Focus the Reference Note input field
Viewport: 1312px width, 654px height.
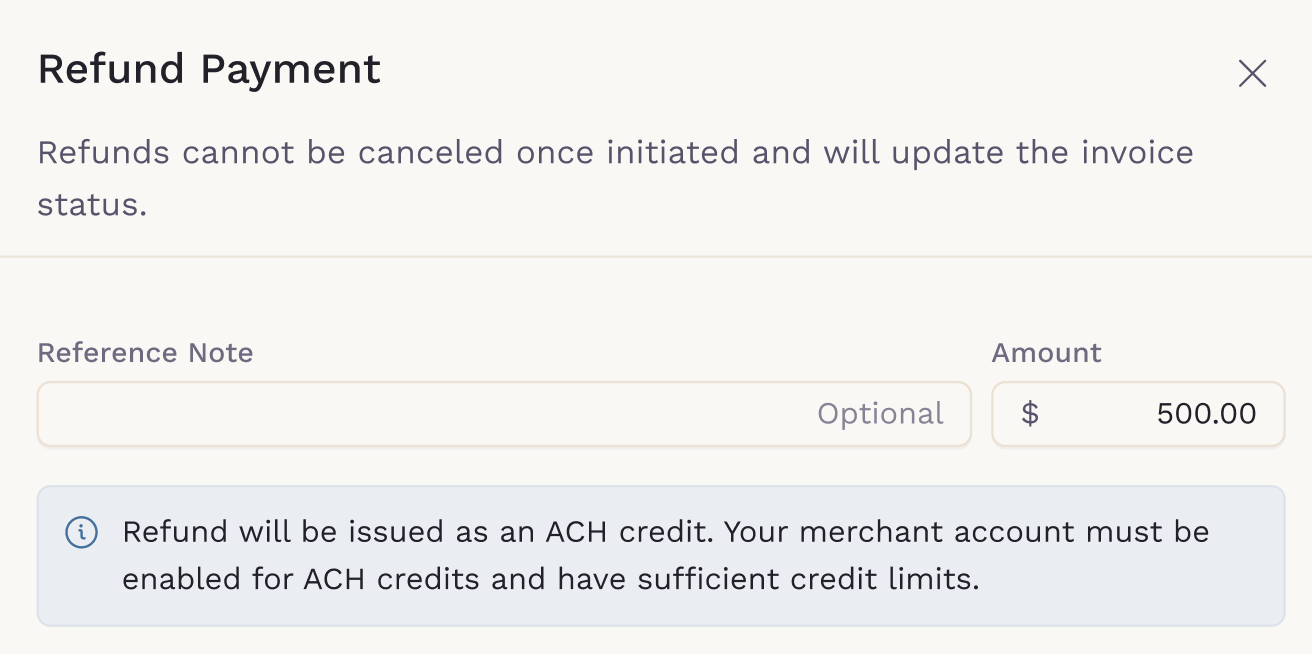coord(420,414)
